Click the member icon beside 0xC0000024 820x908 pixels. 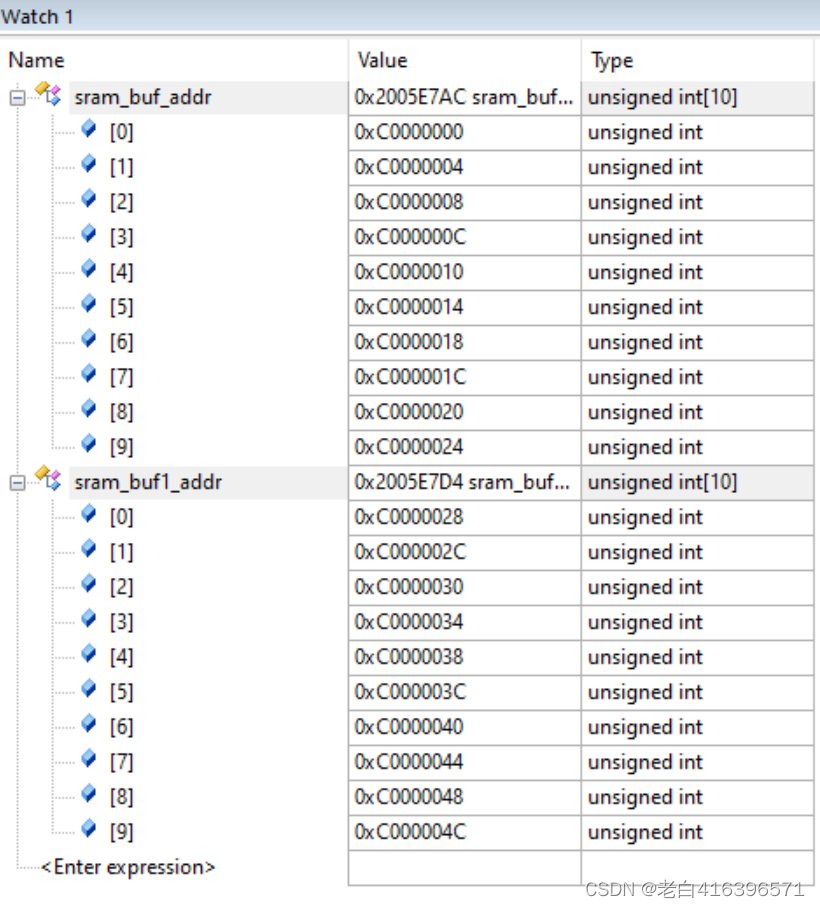tap(89, 444)
